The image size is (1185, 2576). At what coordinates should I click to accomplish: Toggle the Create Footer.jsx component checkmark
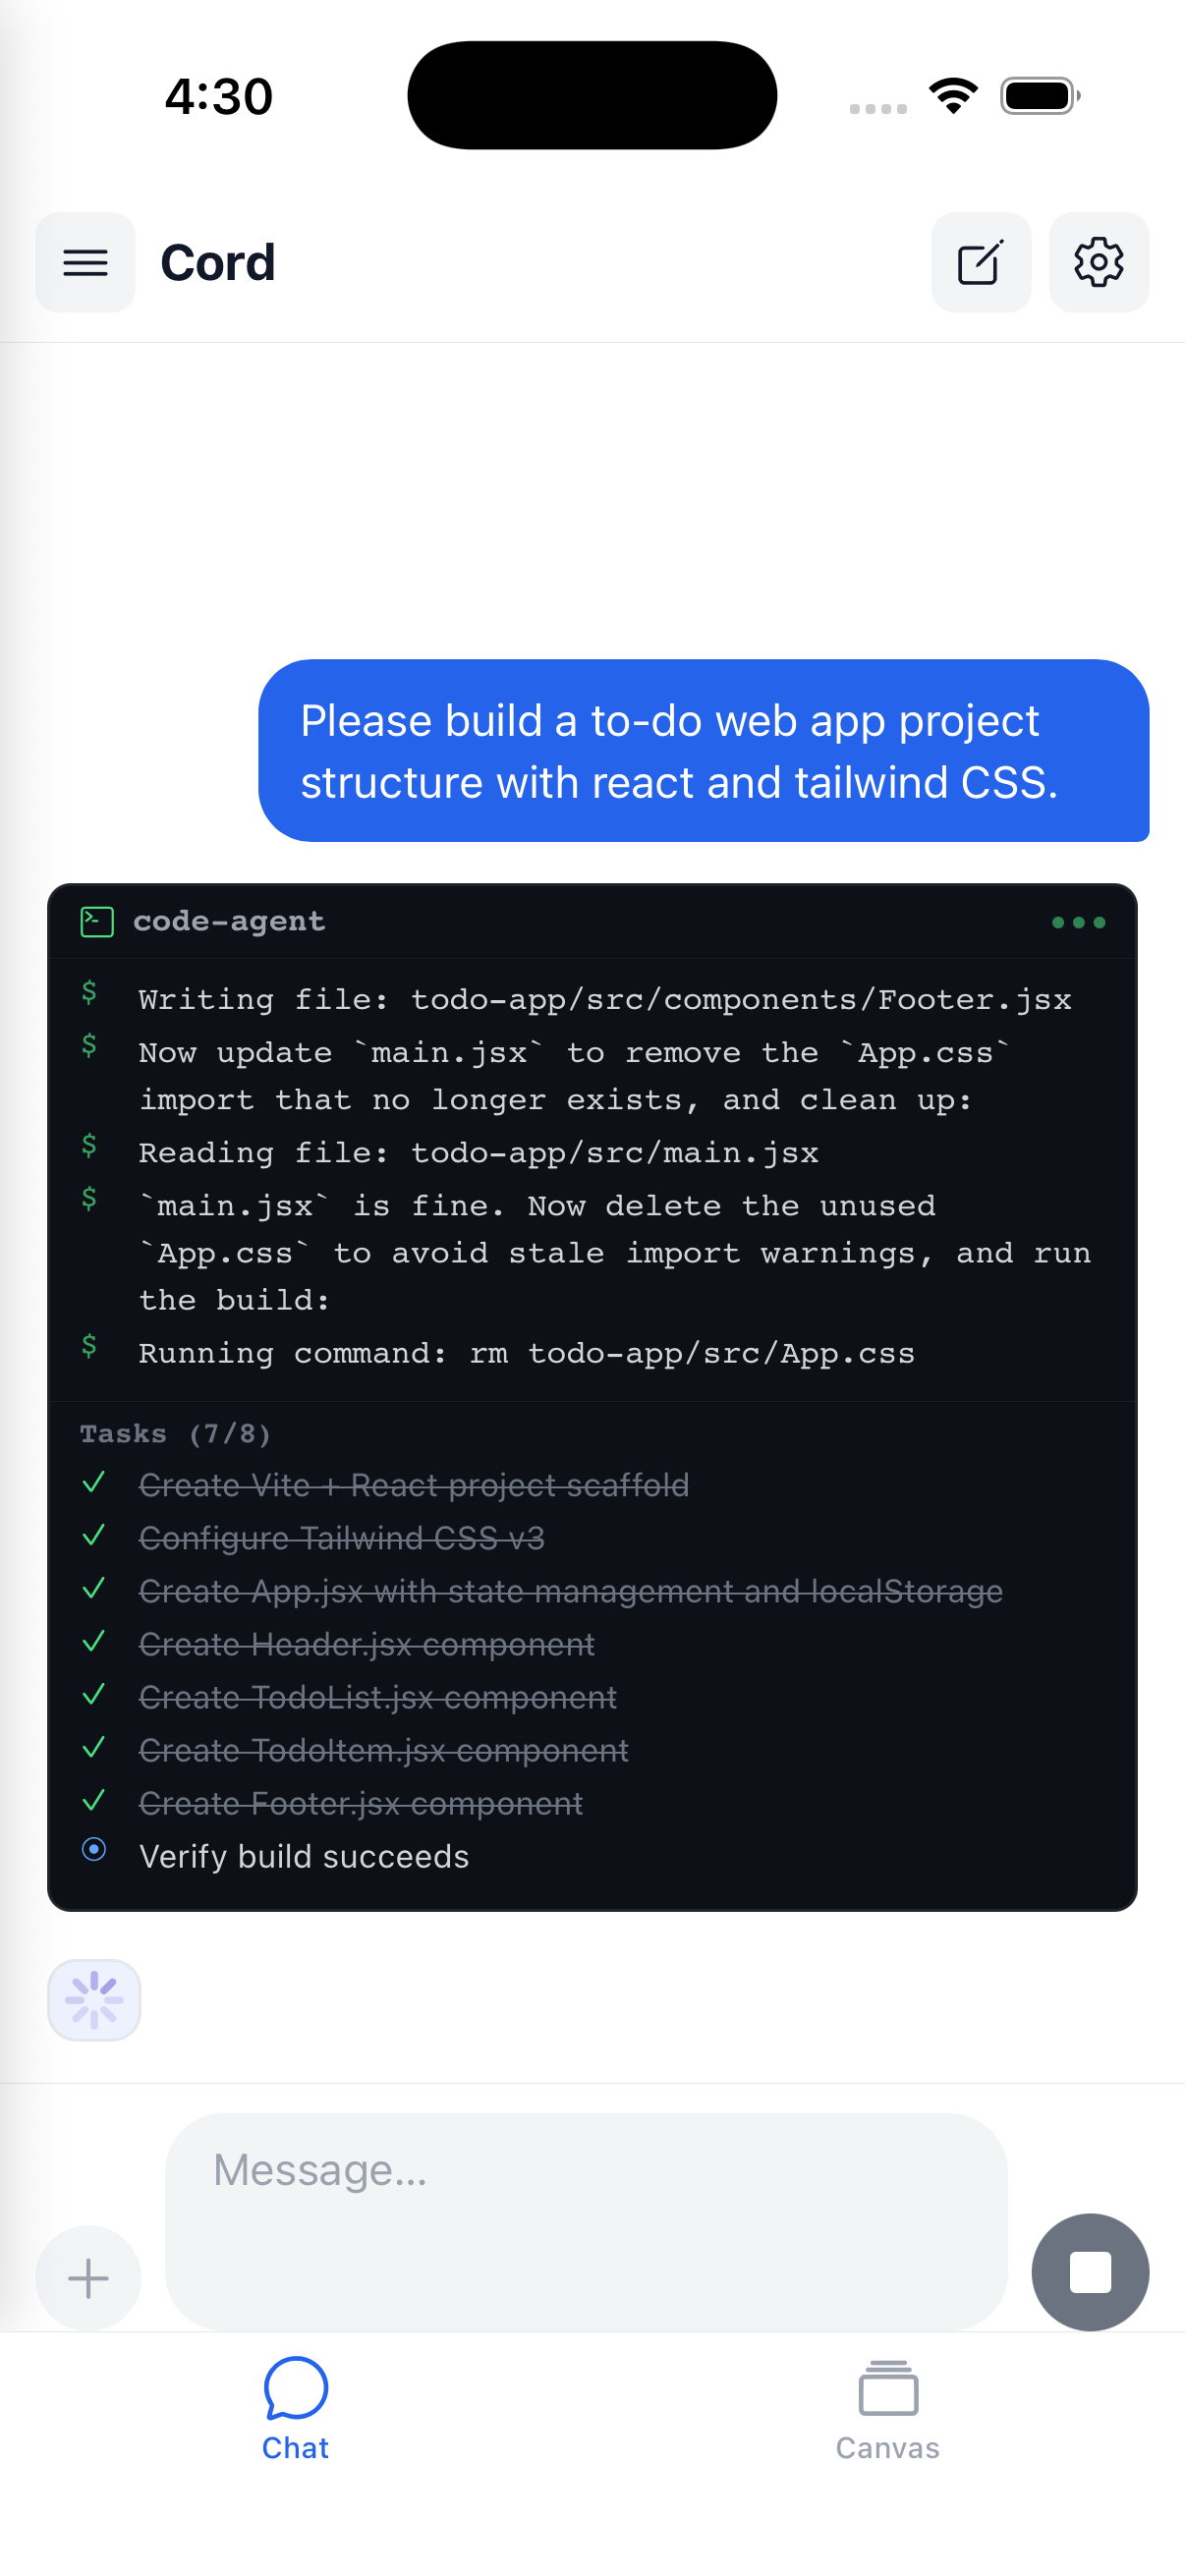click(x=94, y=1801)
